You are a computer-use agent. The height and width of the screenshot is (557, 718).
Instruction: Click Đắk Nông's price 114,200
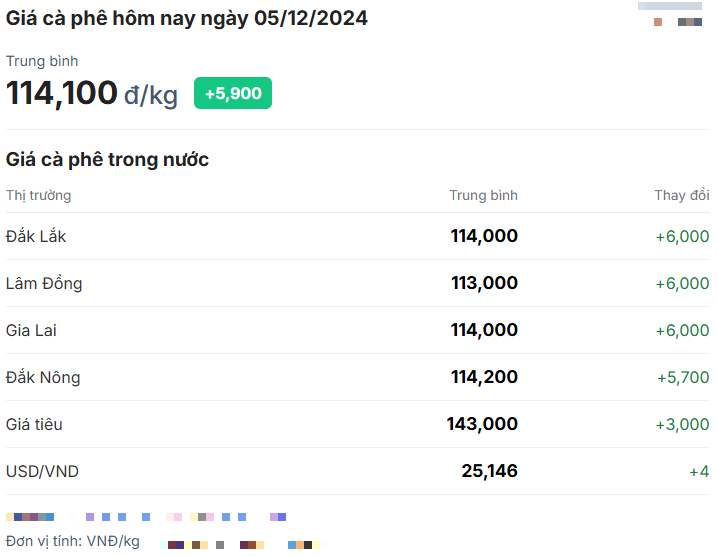click(x=484, y=377)
